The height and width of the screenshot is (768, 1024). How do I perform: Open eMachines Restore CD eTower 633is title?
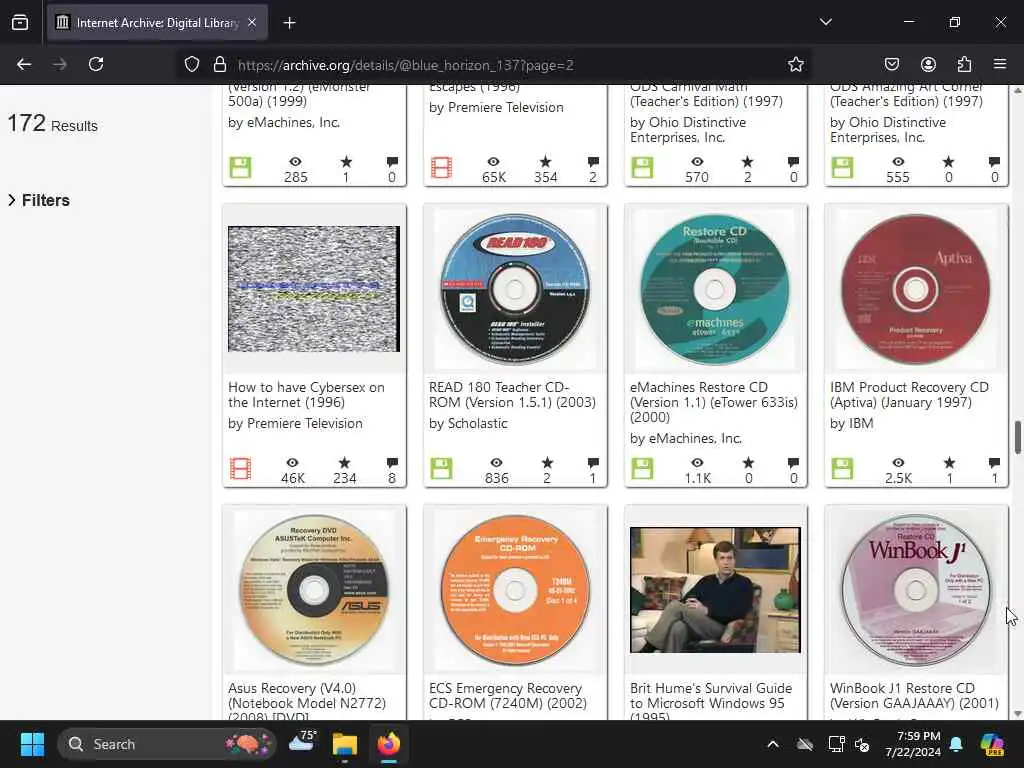click(714, 402)
